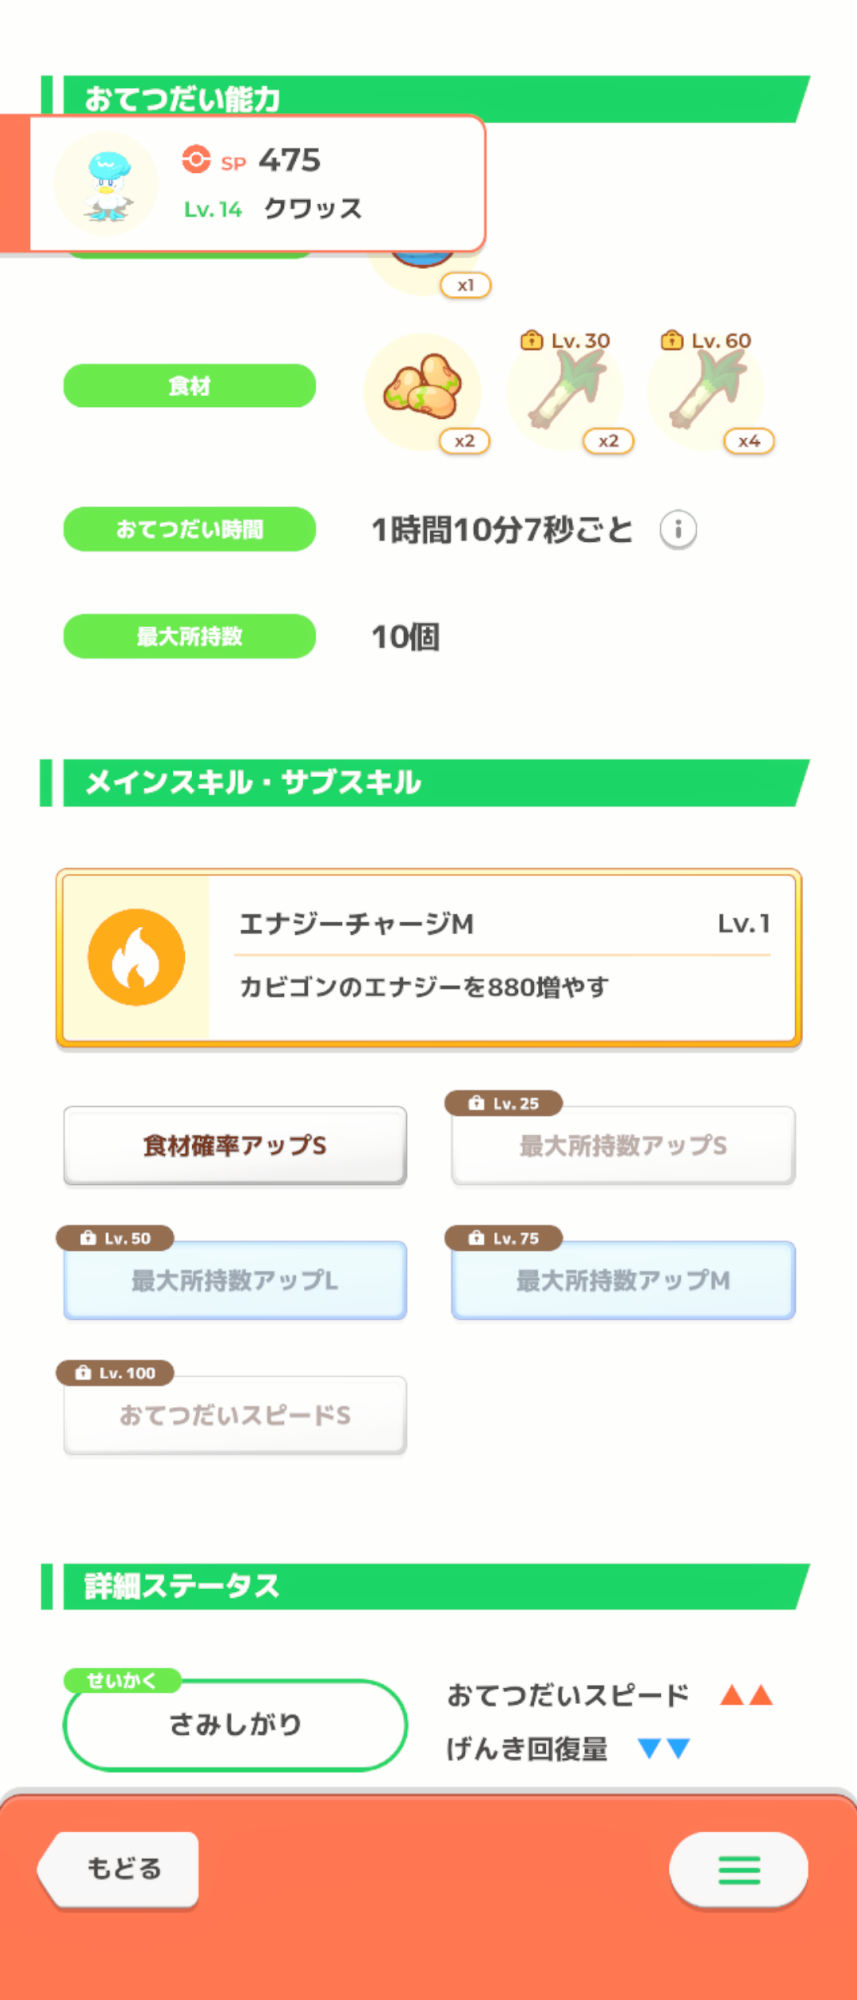This screenshot has width=857, height=2000.
Task: Select the locked 最大所持数アップL sub skill
Action: coord(235,1280)
